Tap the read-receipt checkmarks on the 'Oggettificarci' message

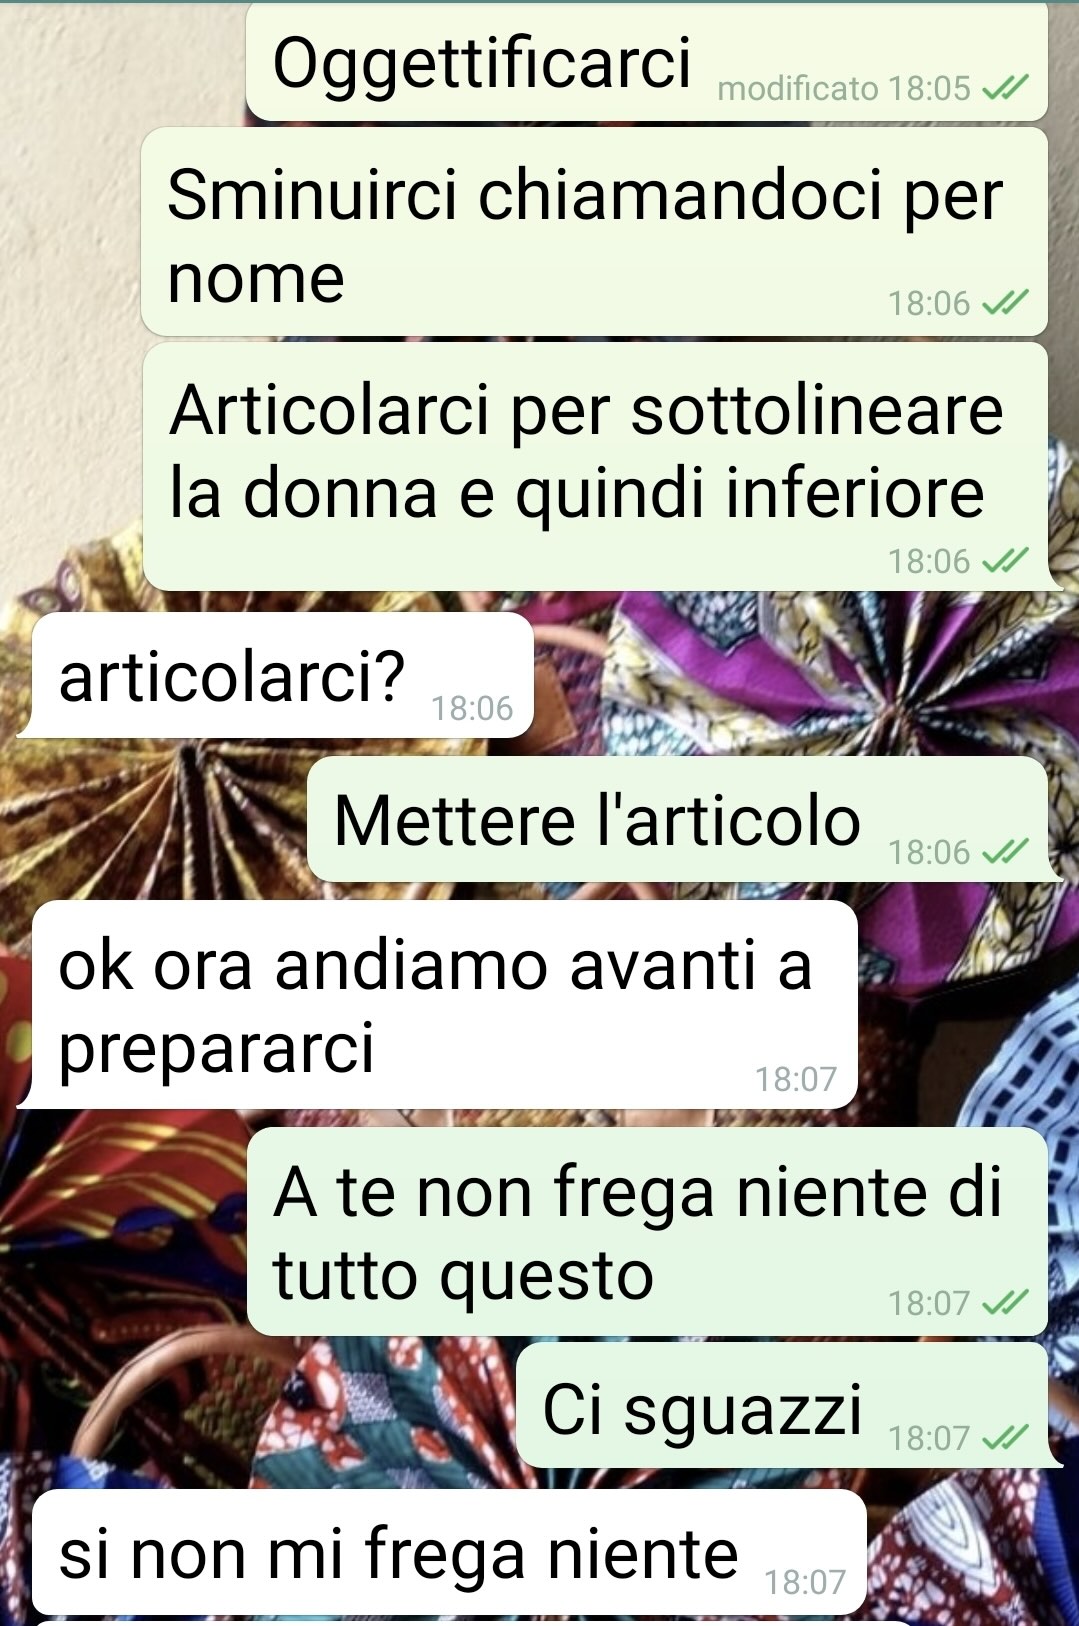point(1005,90)
